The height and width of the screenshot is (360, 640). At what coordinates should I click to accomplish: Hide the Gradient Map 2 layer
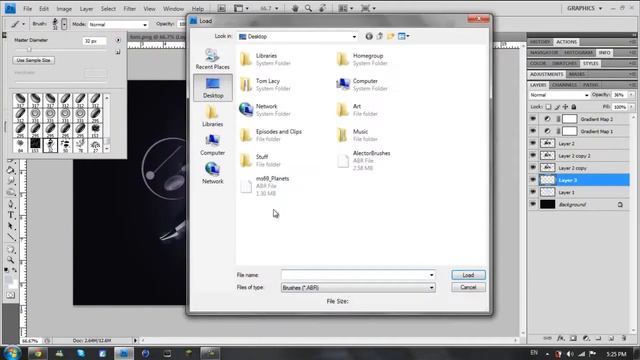(x=533, y=119)
